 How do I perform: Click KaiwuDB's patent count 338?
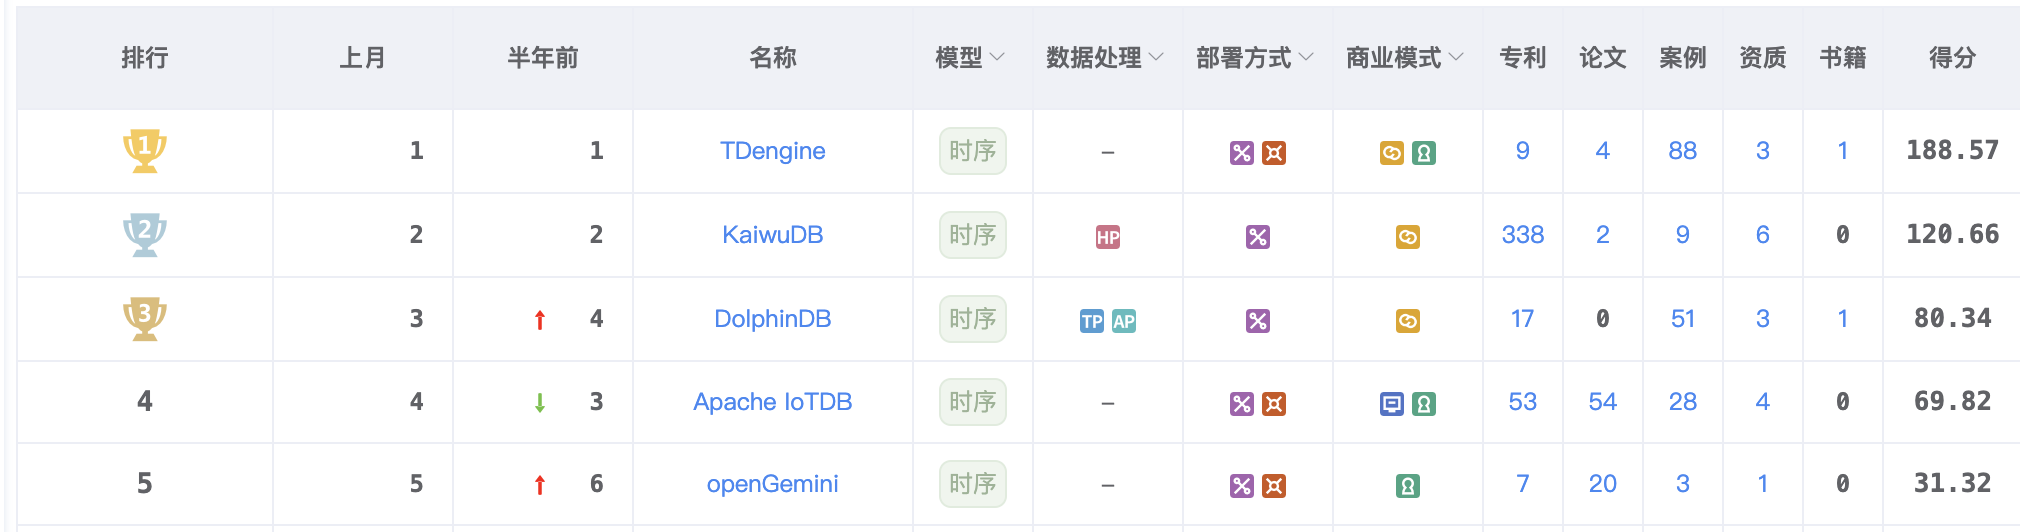point(1523,235)
